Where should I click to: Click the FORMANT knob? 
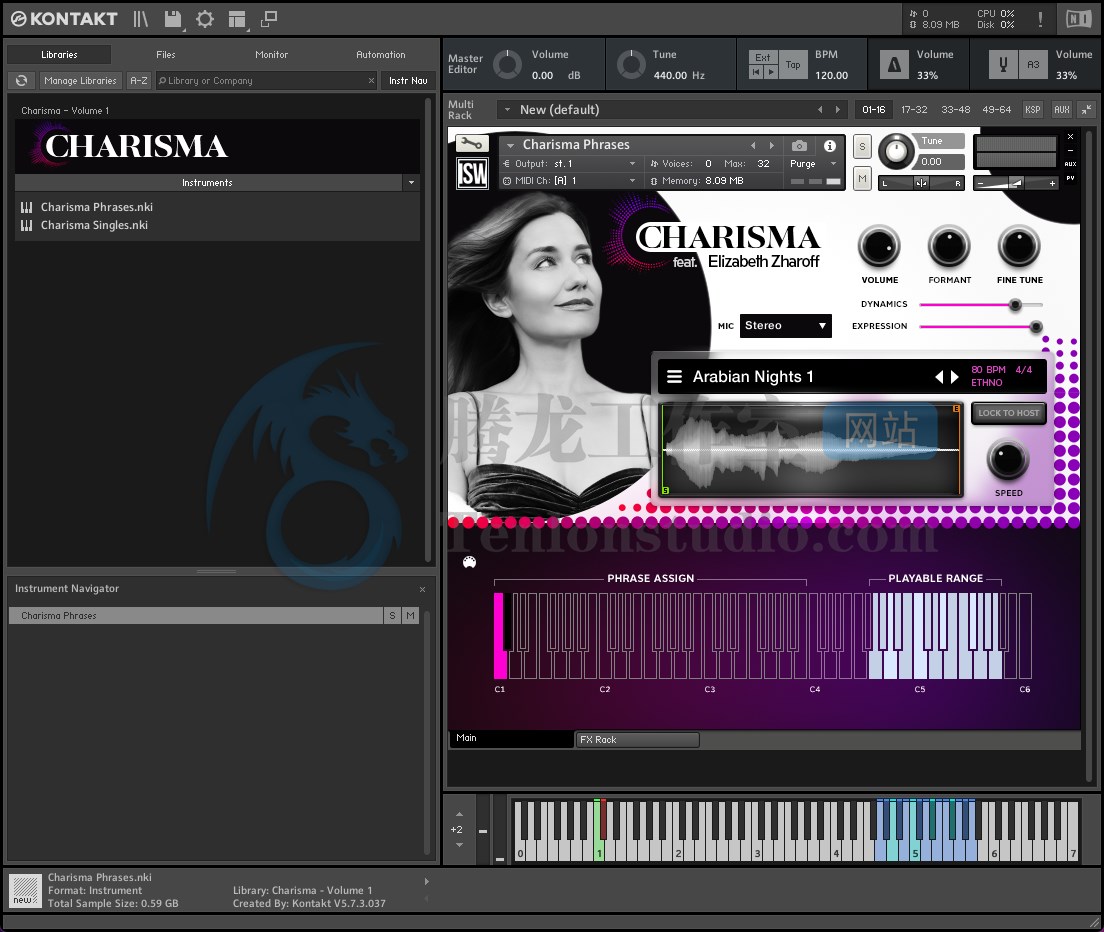[x=948, y=246]
